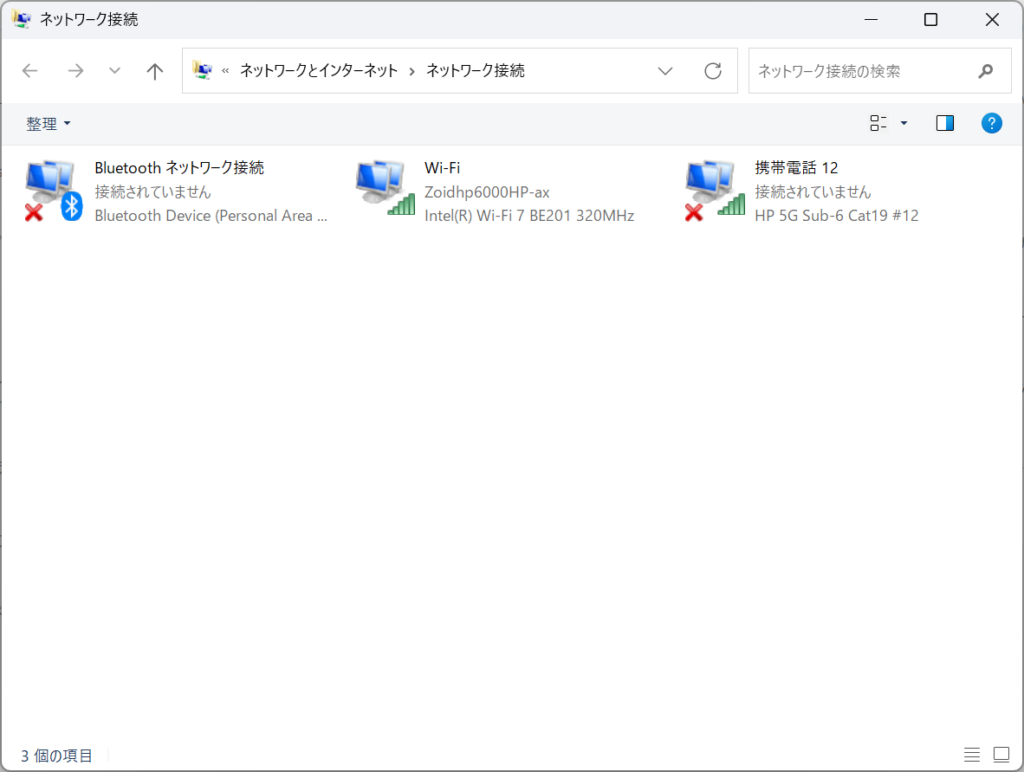Image resolution: width=1024 pixels, height=772 pixels.
Task: Open the recent locations dropdown chevron
Action: click(114, 71)
